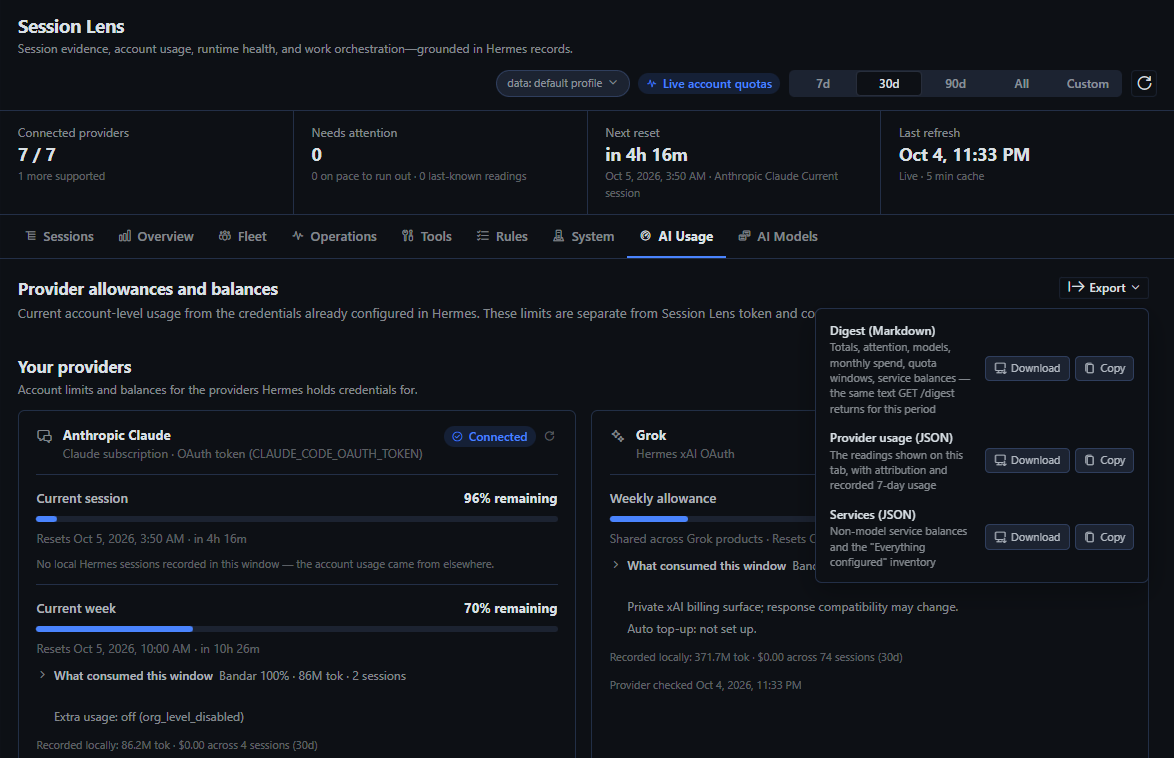Switch to the Overview tab
Viewport: 1174px width, 758px height.
click(x=156, y=236)
